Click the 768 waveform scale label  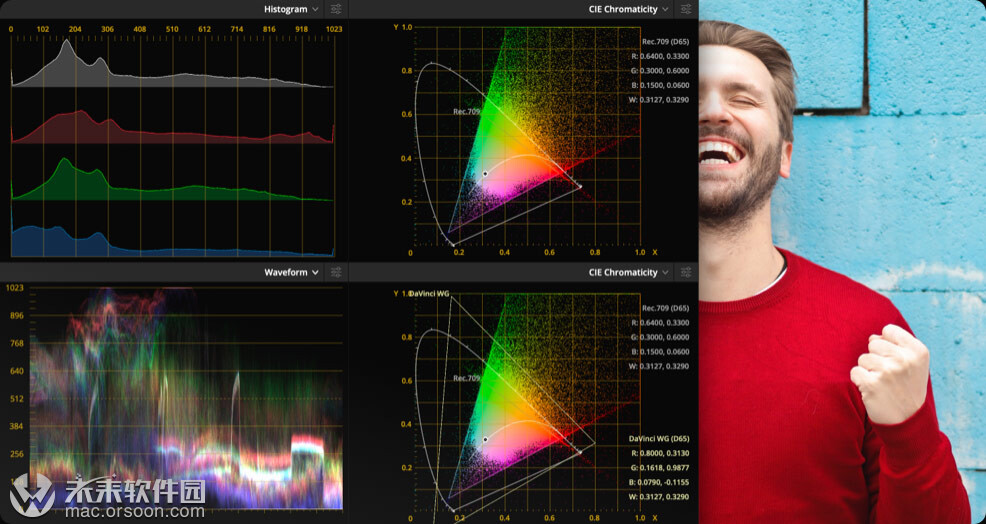point(16,343)
